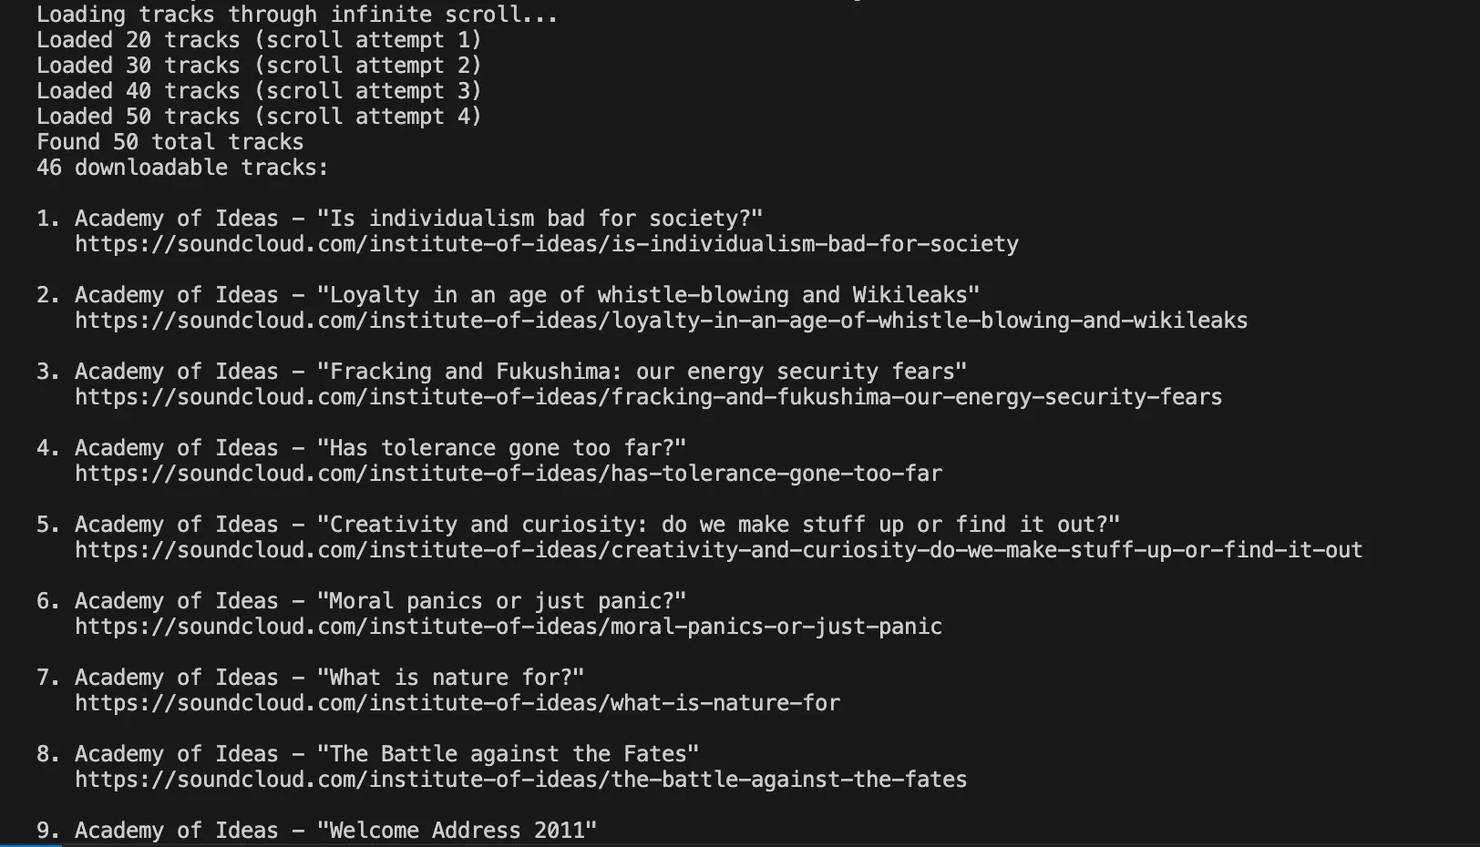Select "The Battle against the Fates" title line
1480x847 pixels.
pyautogui.click(x=508, y=755)
